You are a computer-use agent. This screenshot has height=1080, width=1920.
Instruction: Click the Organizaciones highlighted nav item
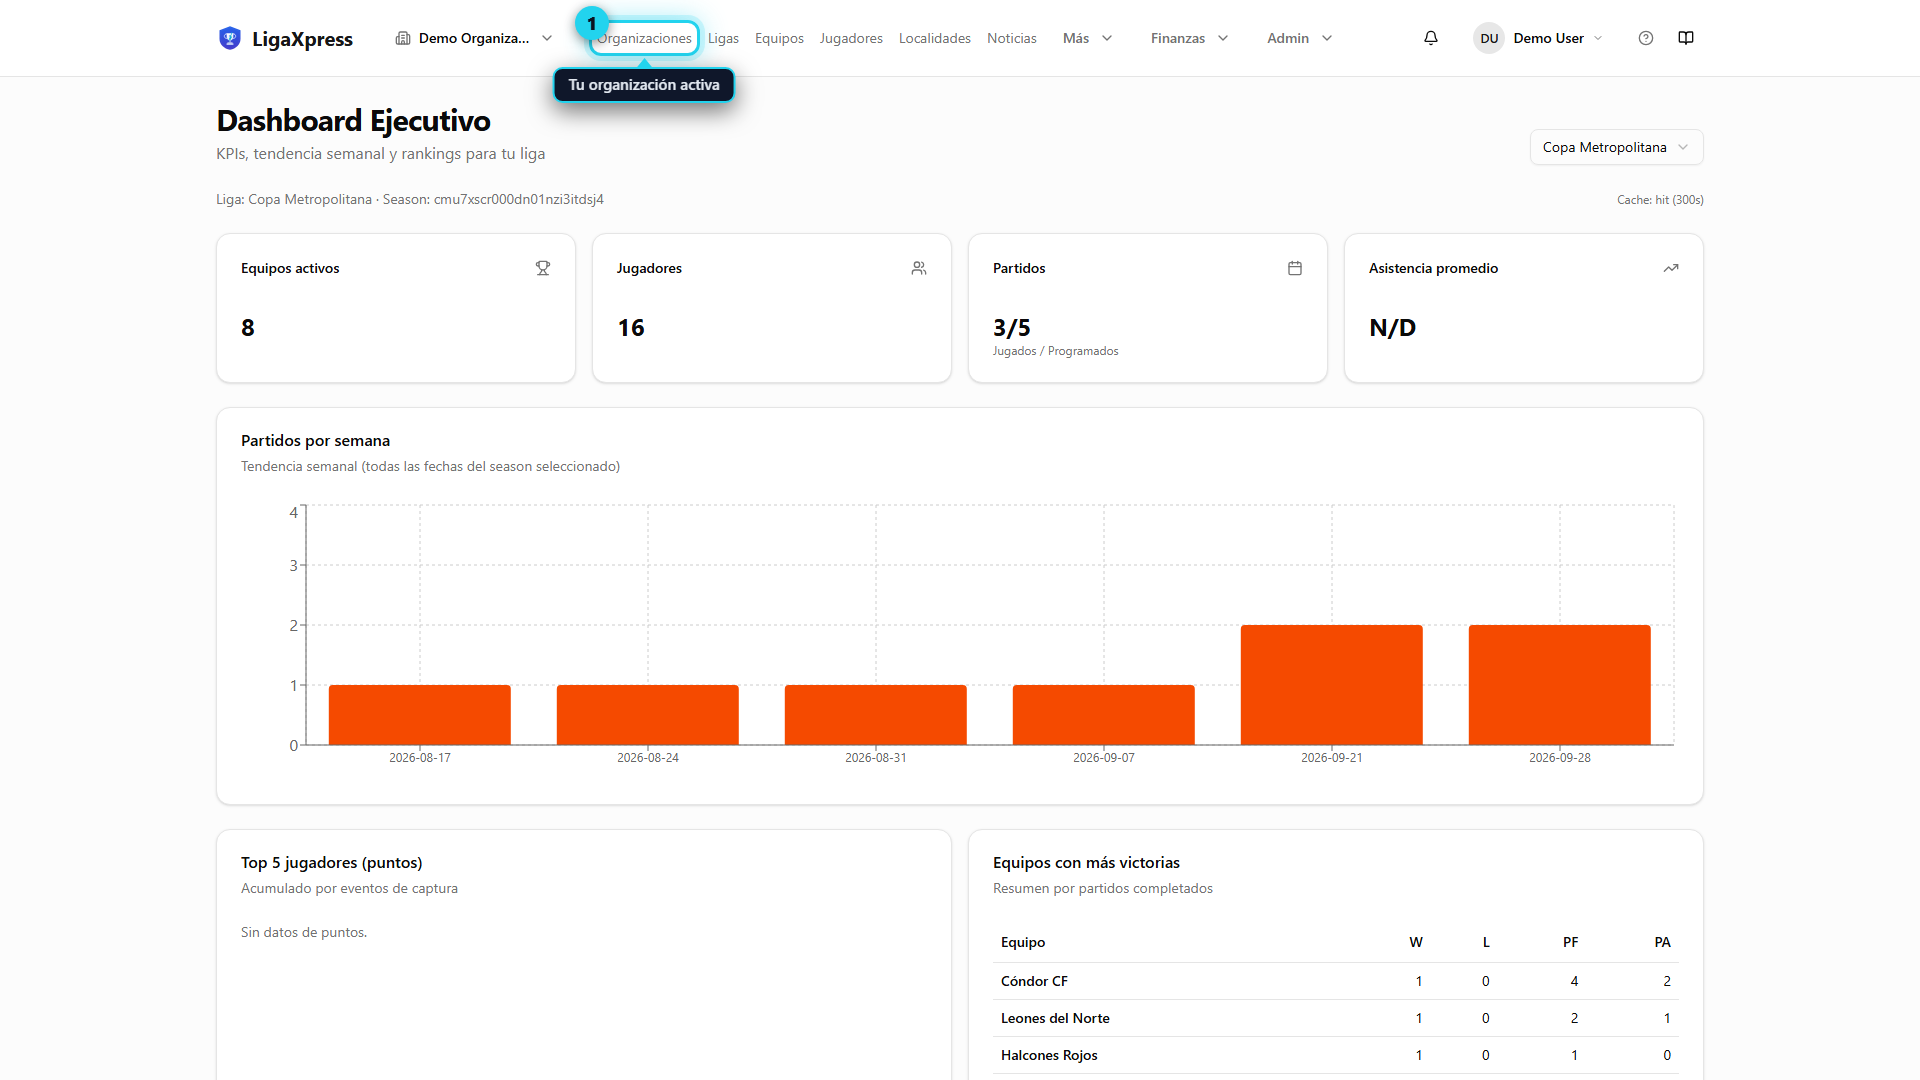tap(644, 38)
